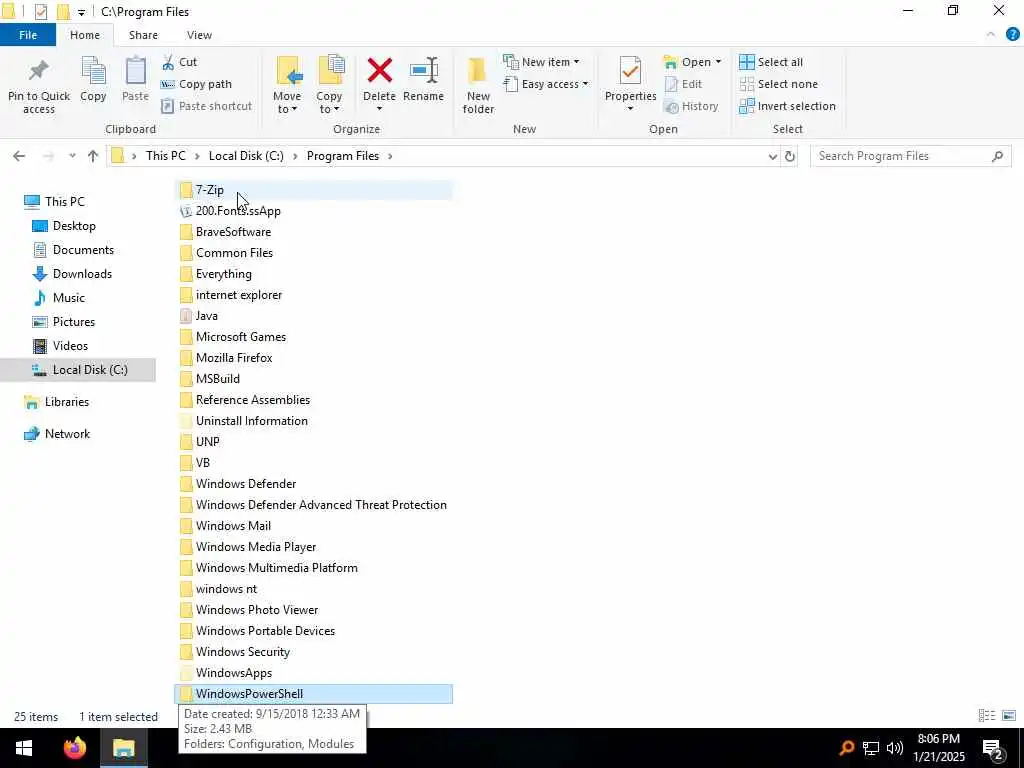Click the Pin to Quick access icon
The image size is (1024, 768).
pos(39,71)
